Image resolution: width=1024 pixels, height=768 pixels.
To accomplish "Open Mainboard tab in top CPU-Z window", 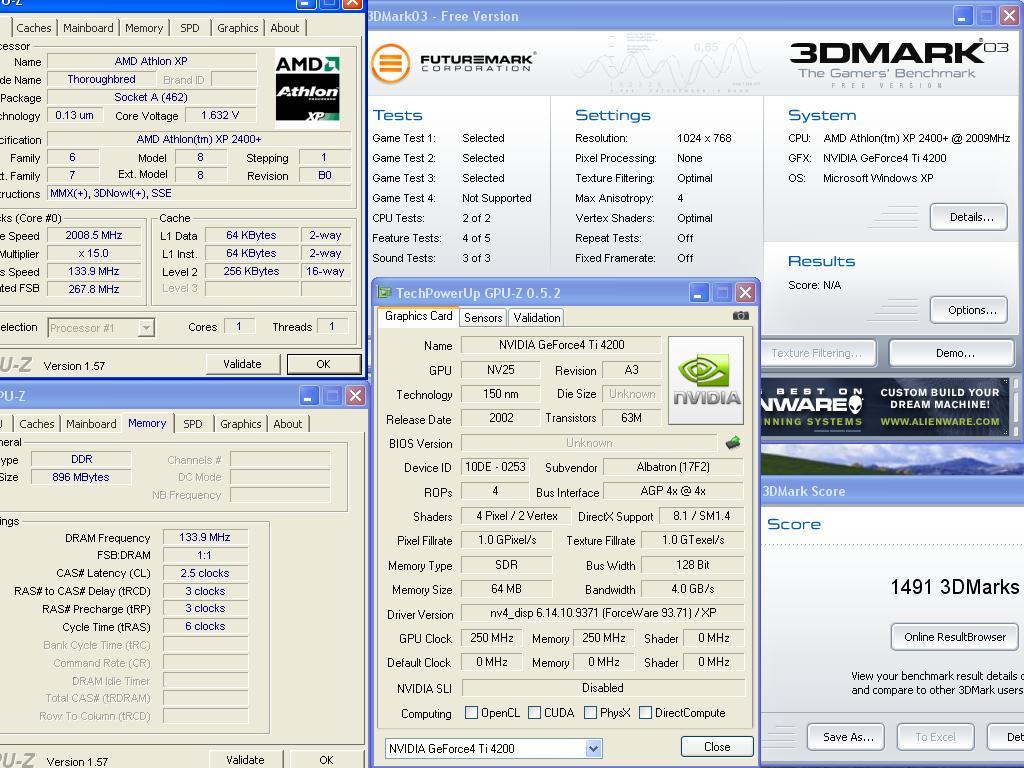I will coord(88,28).
